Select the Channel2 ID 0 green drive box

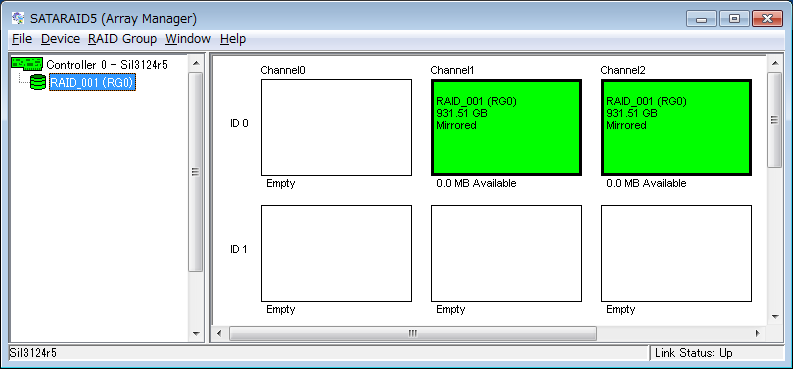[676, 127]
